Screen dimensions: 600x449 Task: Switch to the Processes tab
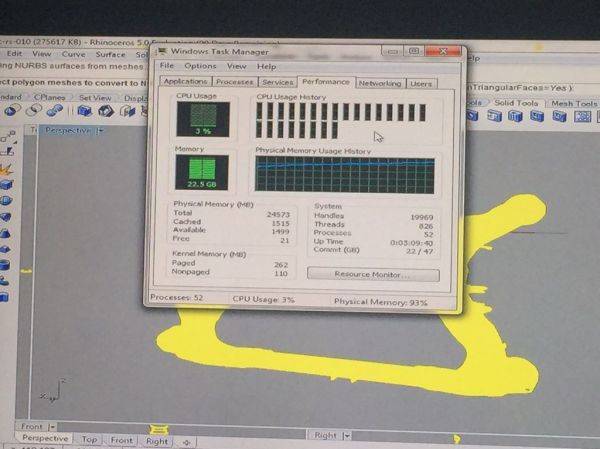point(234,82)
